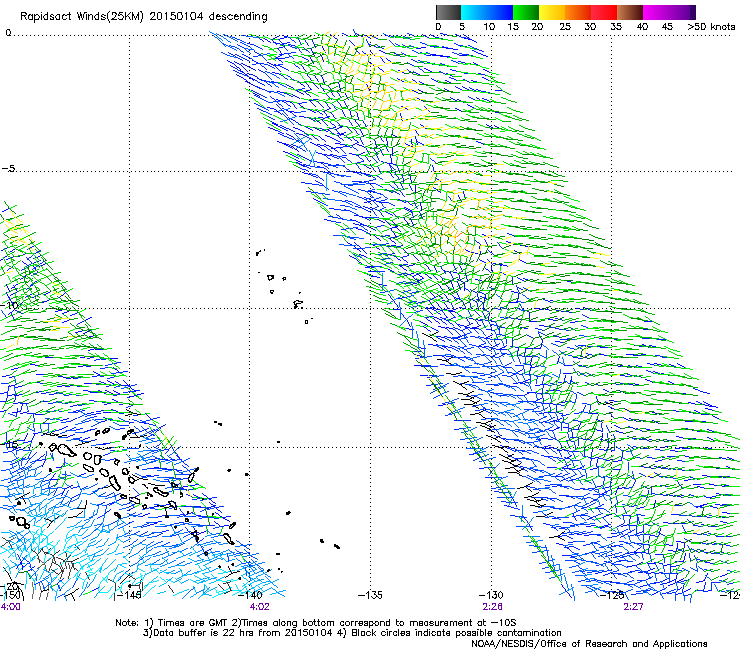This screenshot has height=650, width=740.
Task: Click the '>50 knots' legend label
Action: click(711, 27)
